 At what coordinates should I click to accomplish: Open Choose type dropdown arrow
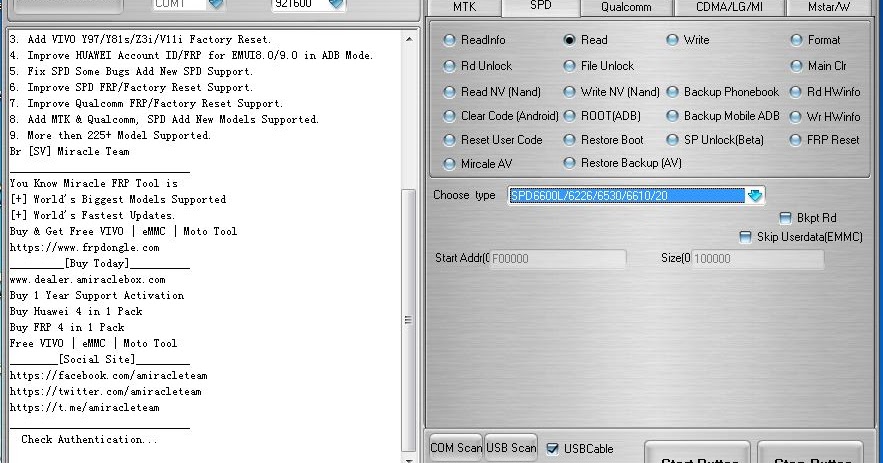pos(755,195)
